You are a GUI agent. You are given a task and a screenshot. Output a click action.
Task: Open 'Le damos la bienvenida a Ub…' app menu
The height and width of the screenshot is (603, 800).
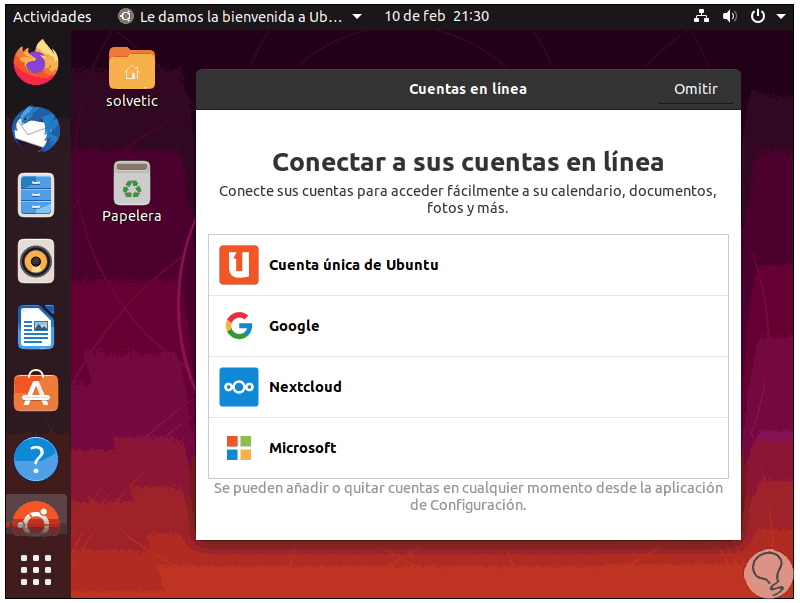(x=240, y=16)
